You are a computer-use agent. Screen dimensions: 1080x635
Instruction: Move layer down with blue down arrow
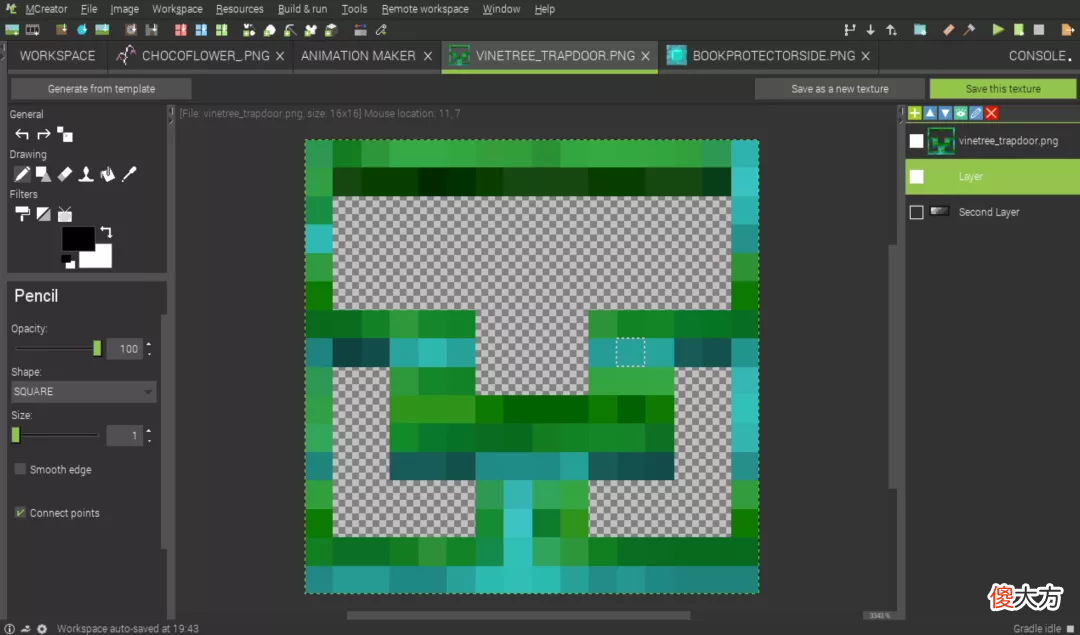[x=945, y=113]
